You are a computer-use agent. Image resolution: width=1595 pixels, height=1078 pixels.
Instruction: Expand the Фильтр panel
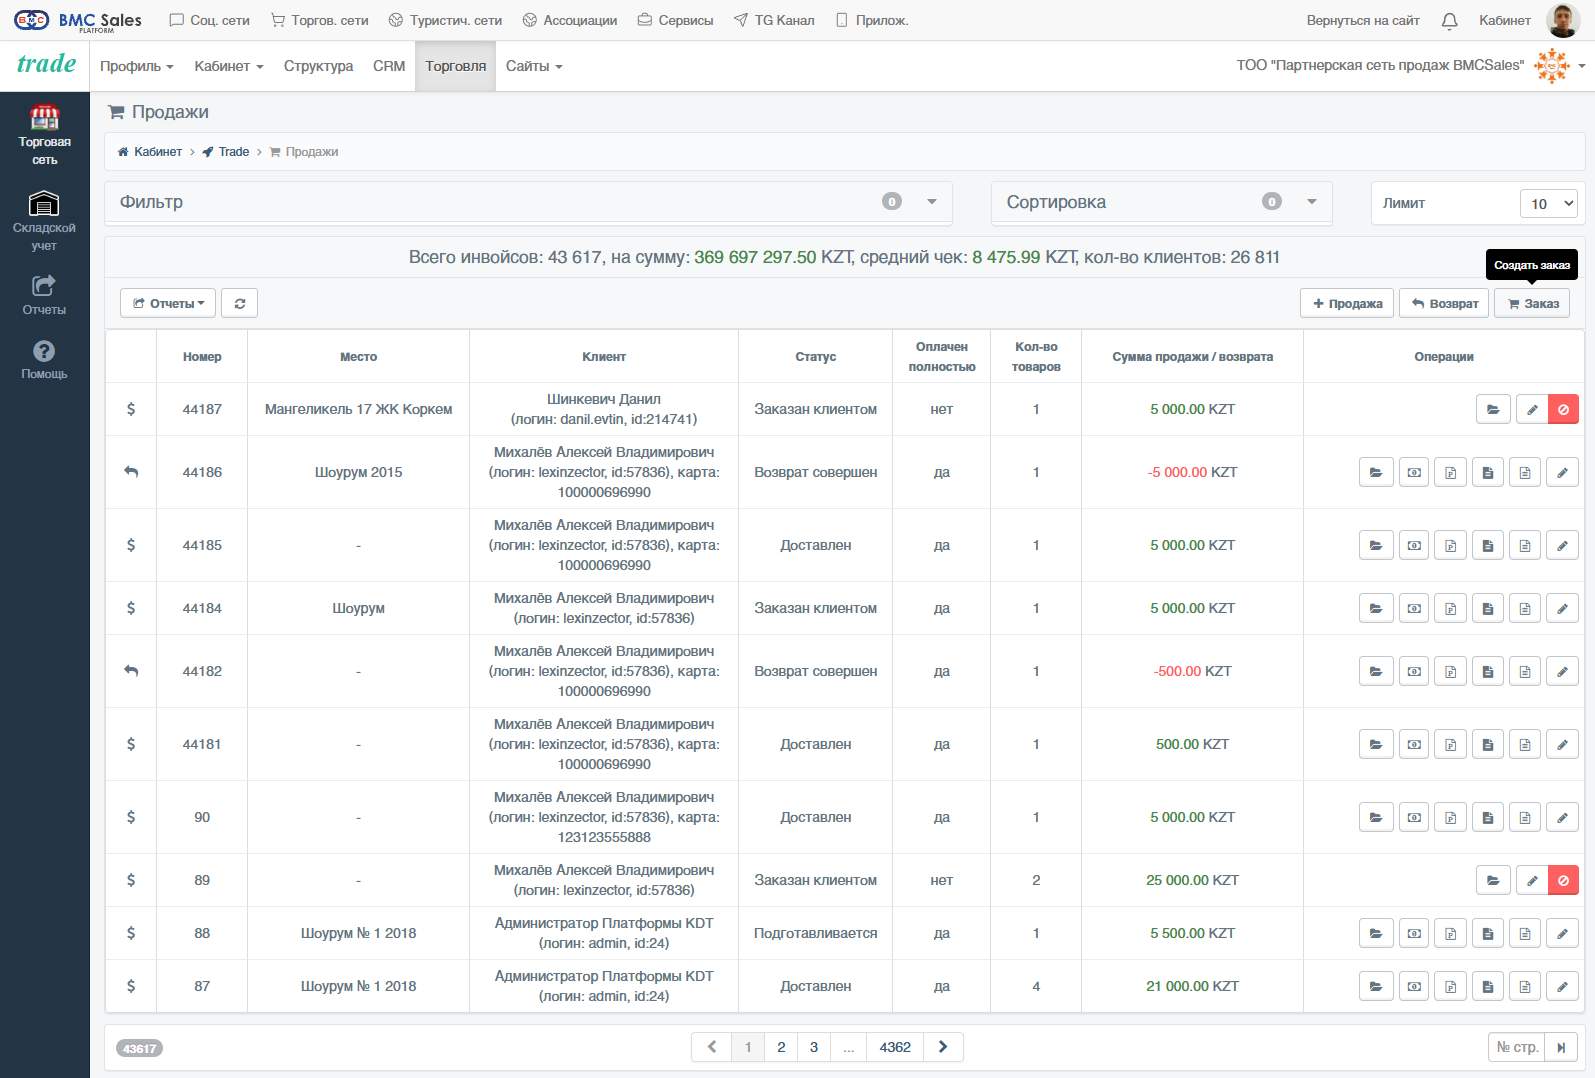click(x=528, y=202)
